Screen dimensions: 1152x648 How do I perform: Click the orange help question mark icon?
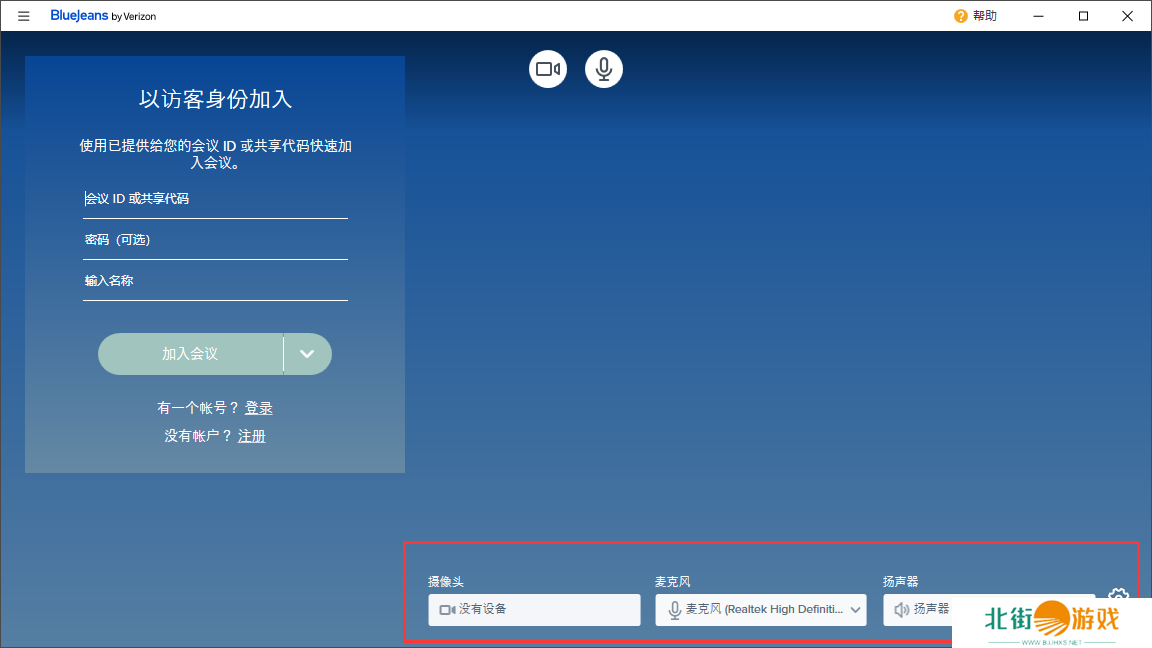pos(960,16)
